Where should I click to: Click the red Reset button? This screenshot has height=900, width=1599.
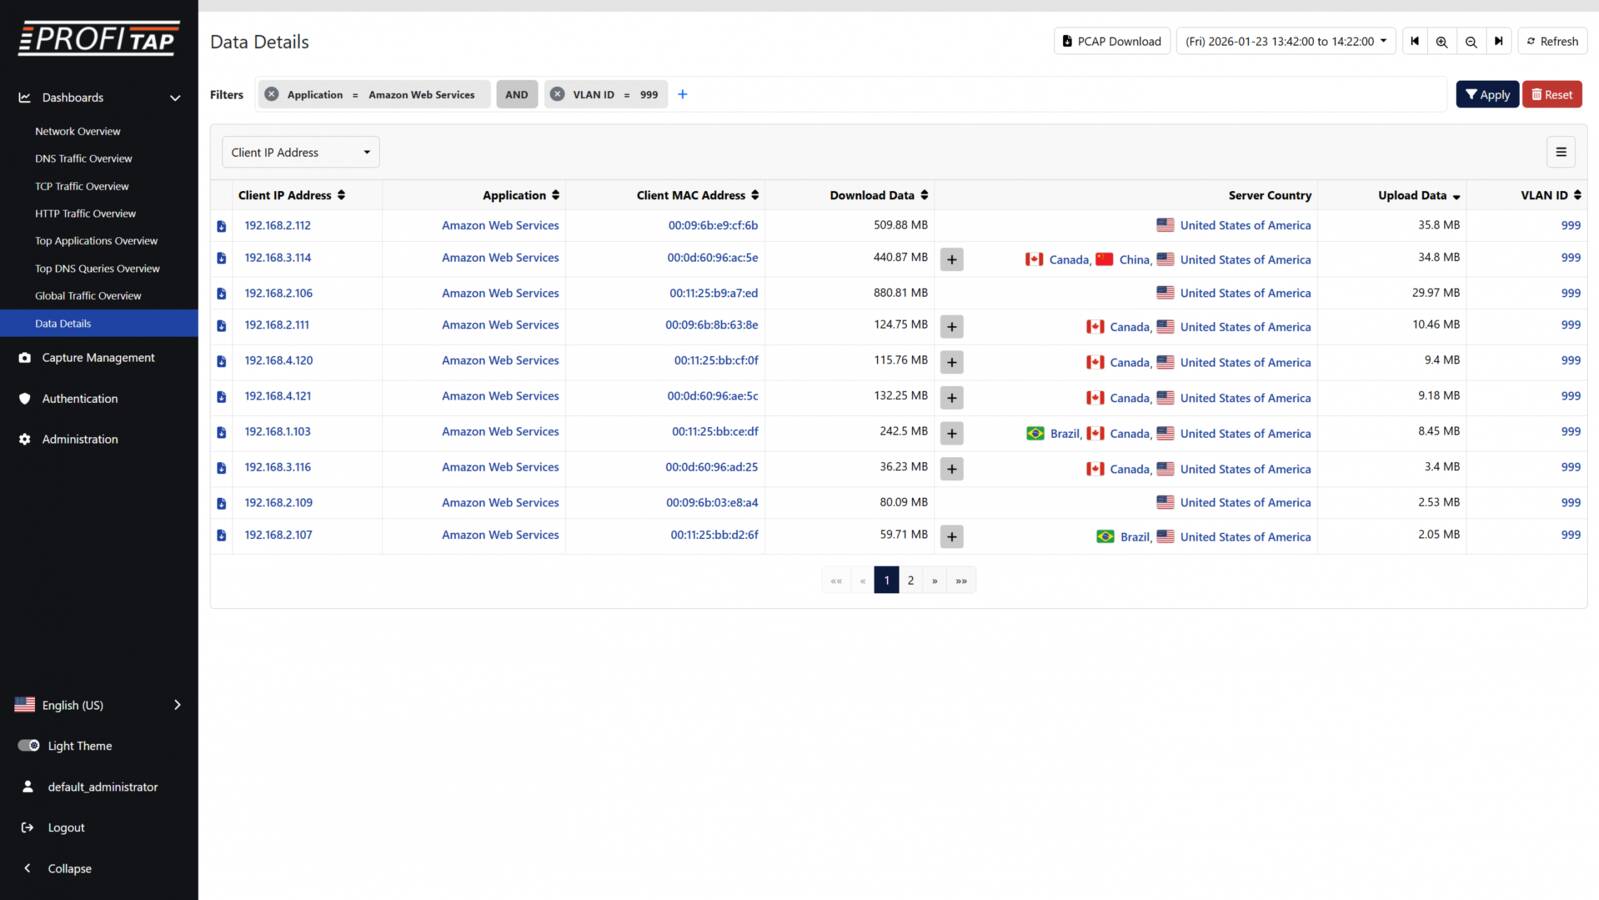1551,95
